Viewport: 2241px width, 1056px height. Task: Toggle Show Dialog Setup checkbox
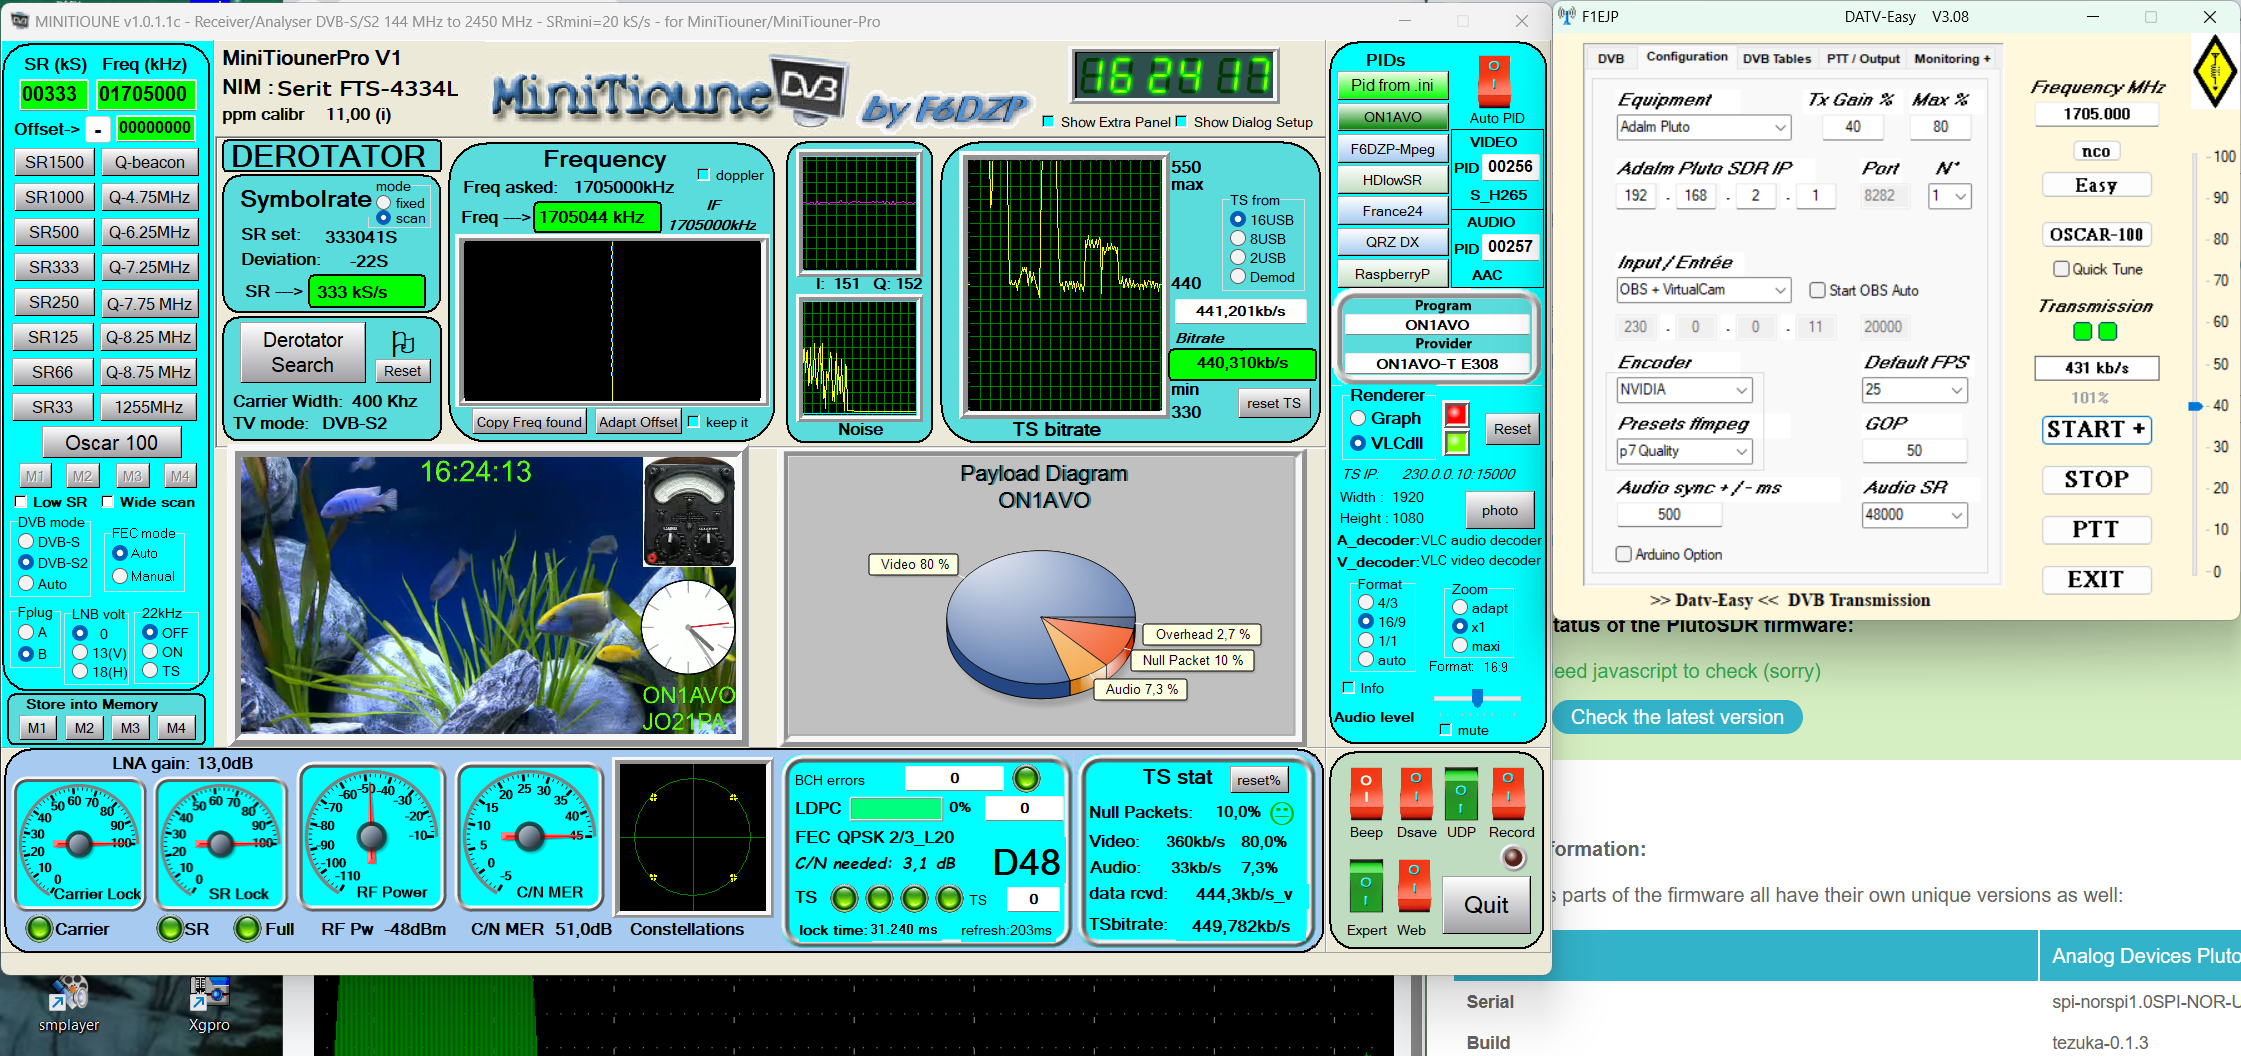[1181, 122]
